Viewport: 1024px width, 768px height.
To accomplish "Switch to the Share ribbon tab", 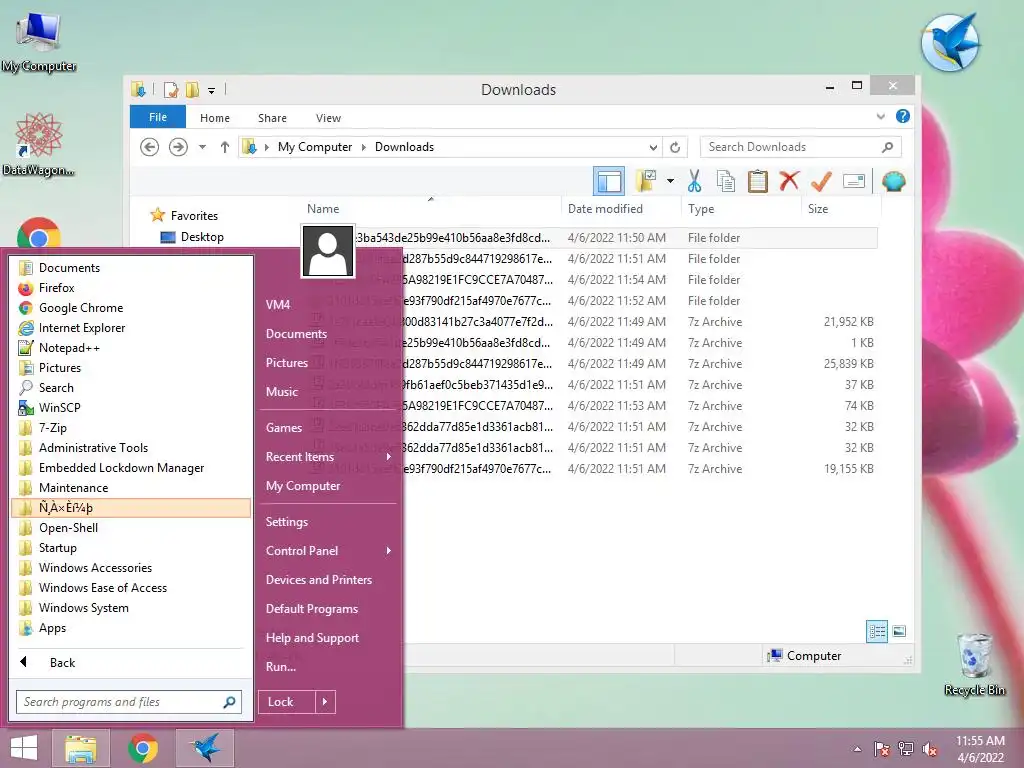I will point(272,118).
